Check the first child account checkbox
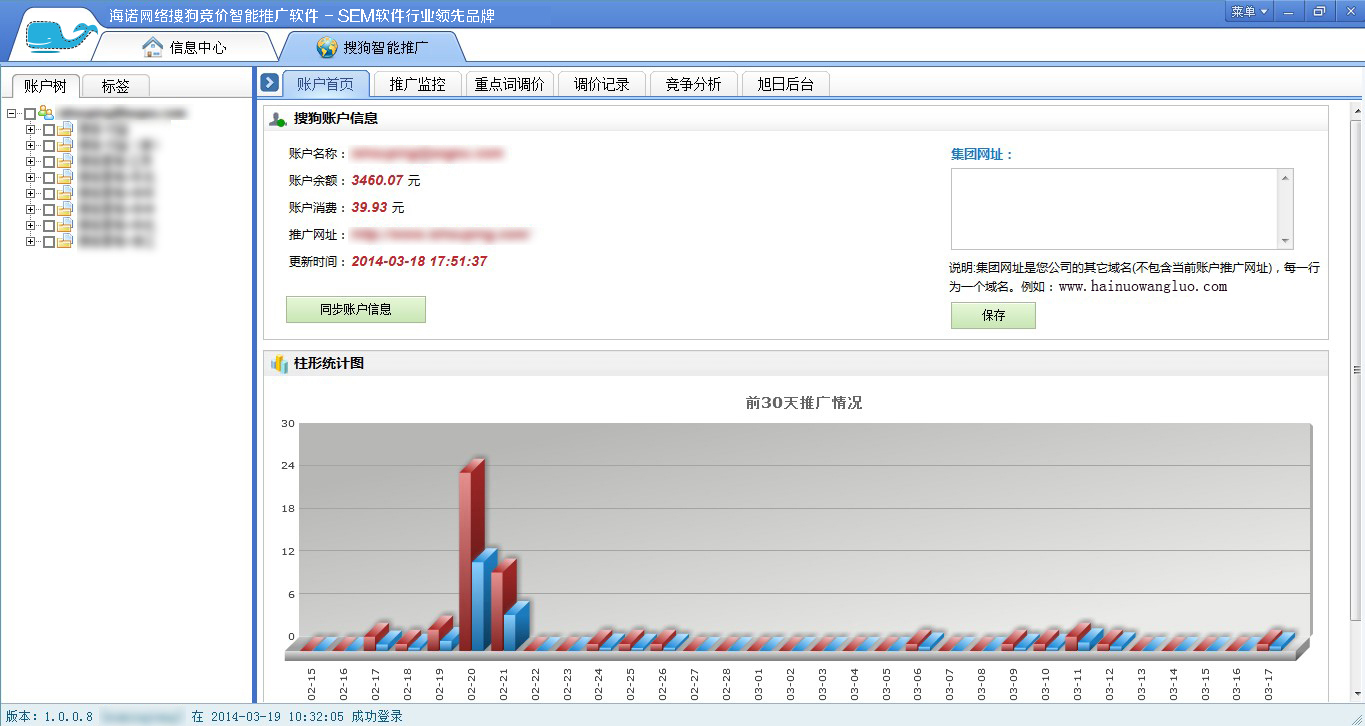 (49, 130)
